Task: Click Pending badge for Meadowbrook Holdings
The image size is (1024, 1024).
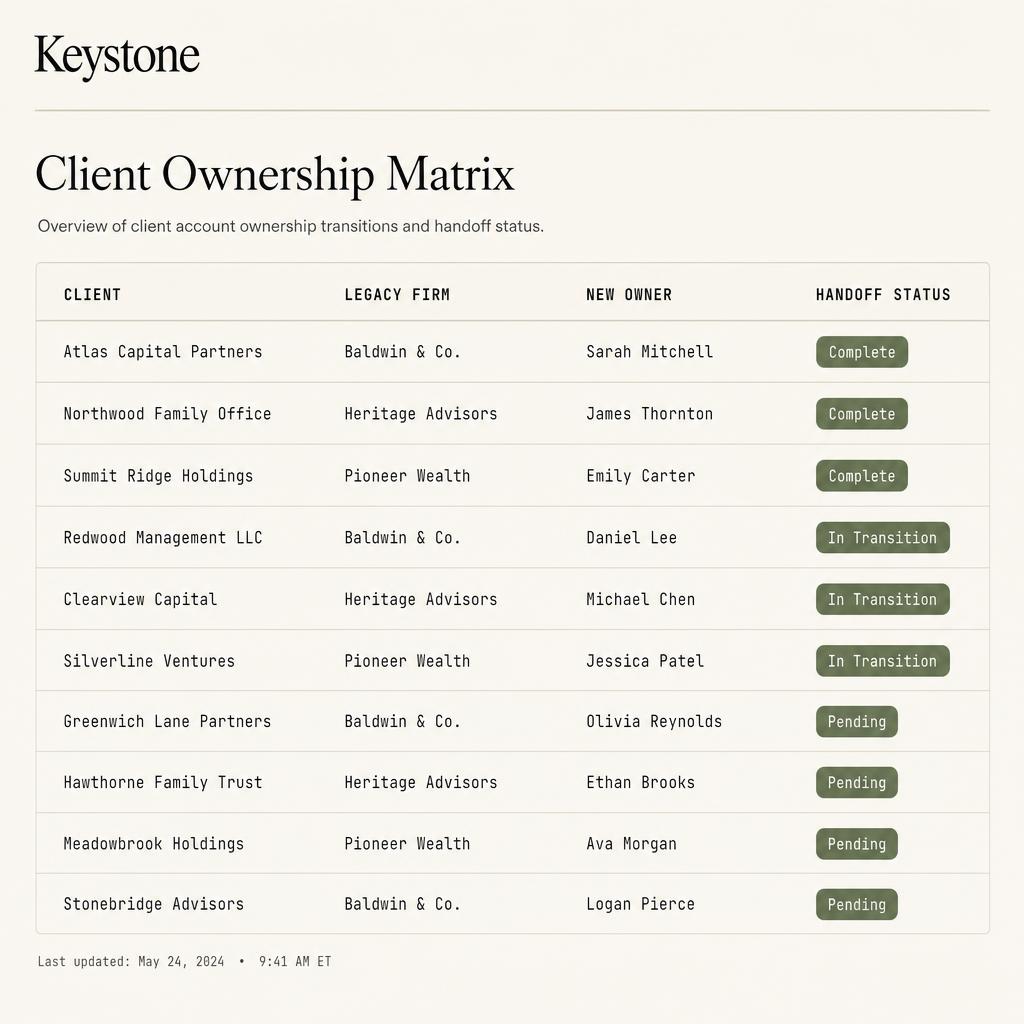Action: (856, 844)
